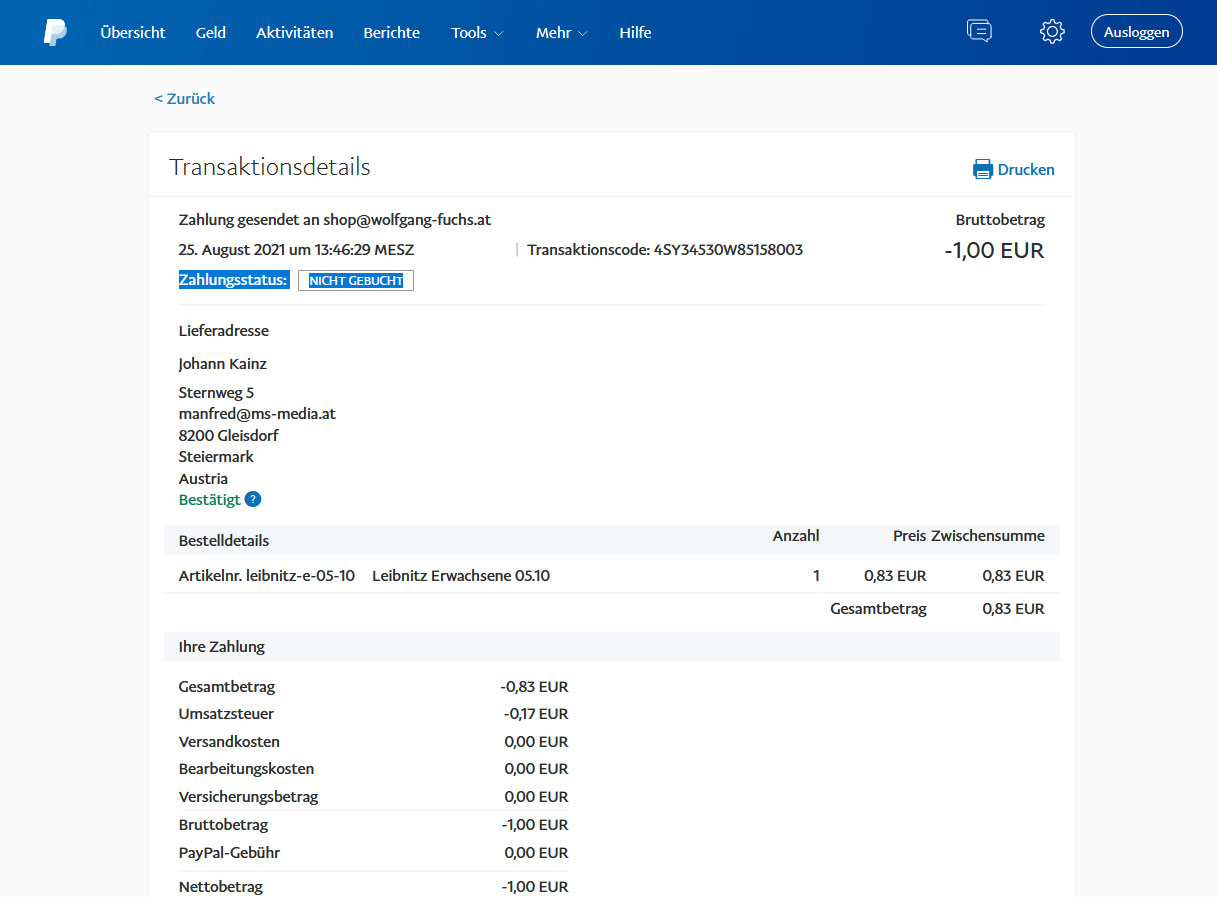Go back via the Zurück link

(x=185, y=98)
